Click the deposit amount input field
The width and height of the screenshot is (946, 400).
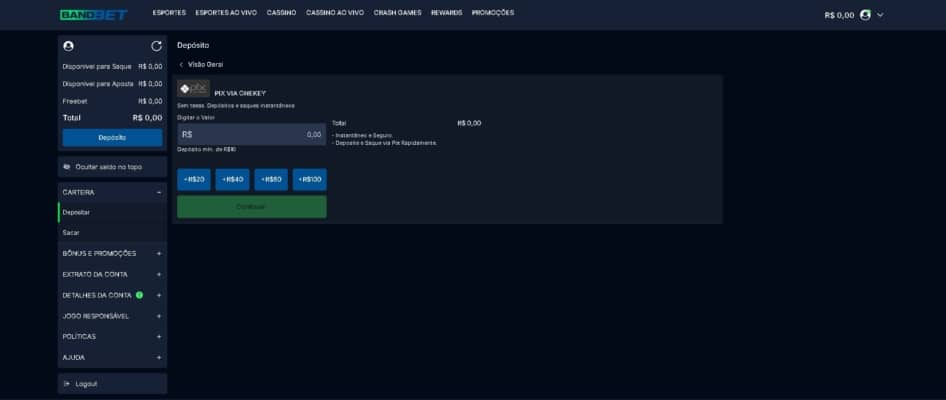click(252, 135)
